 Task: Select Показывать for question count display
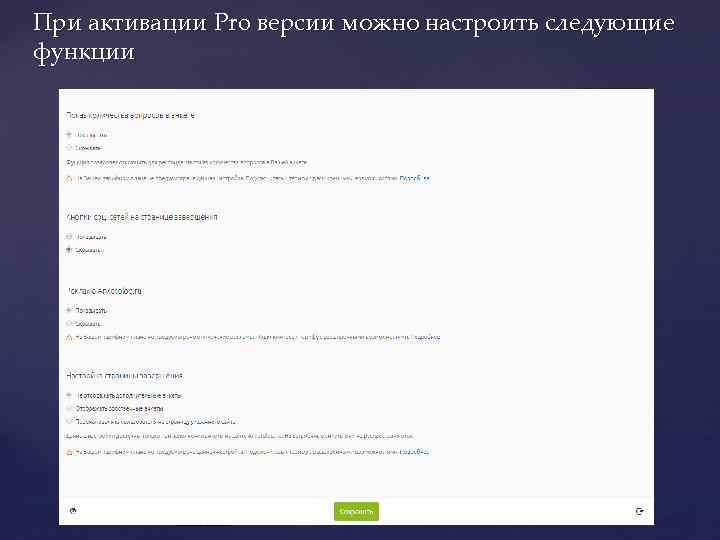point(69,135)
